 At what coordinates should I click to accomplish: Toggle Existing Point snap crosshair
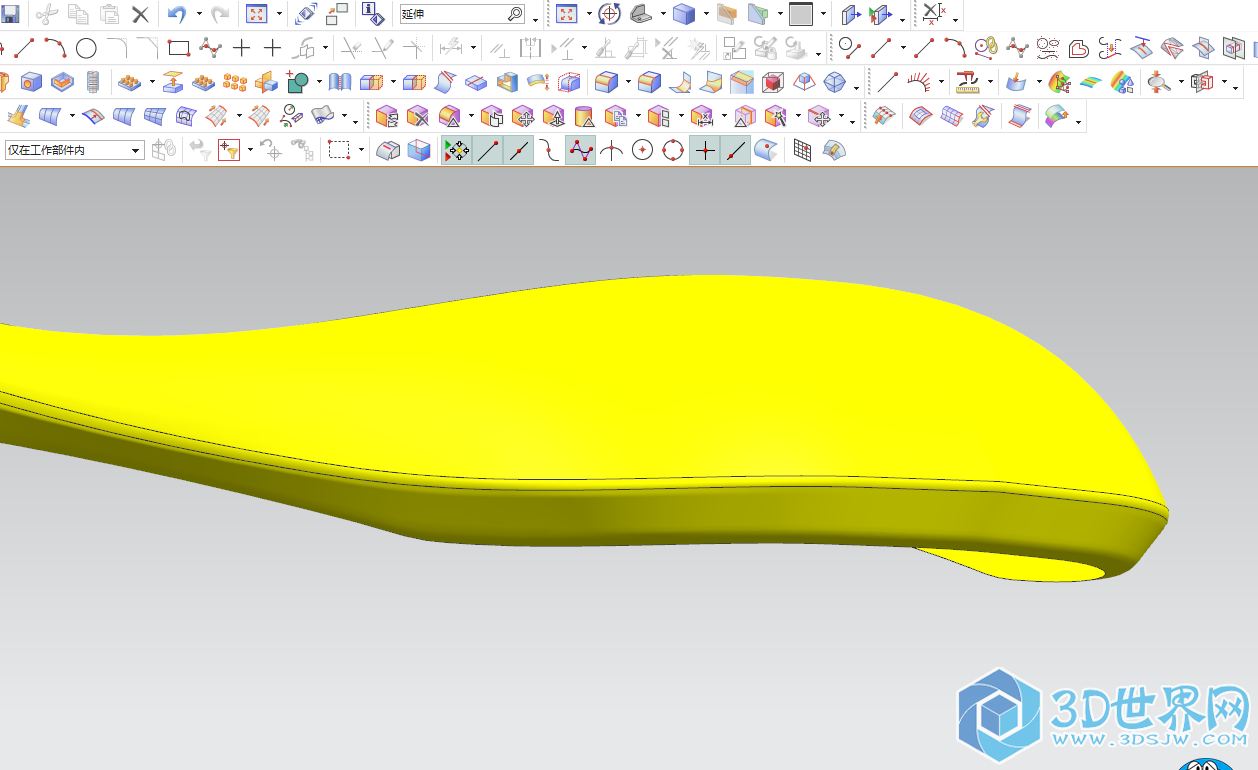pyautogui.click(x=705, y=150)
